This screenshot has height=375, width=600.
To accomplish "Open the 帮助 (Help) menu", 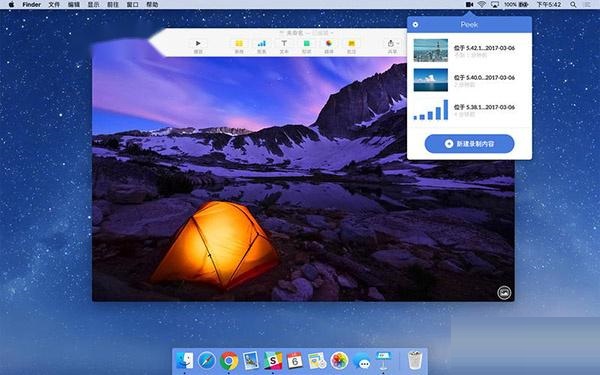I will [x=152, y=5].
